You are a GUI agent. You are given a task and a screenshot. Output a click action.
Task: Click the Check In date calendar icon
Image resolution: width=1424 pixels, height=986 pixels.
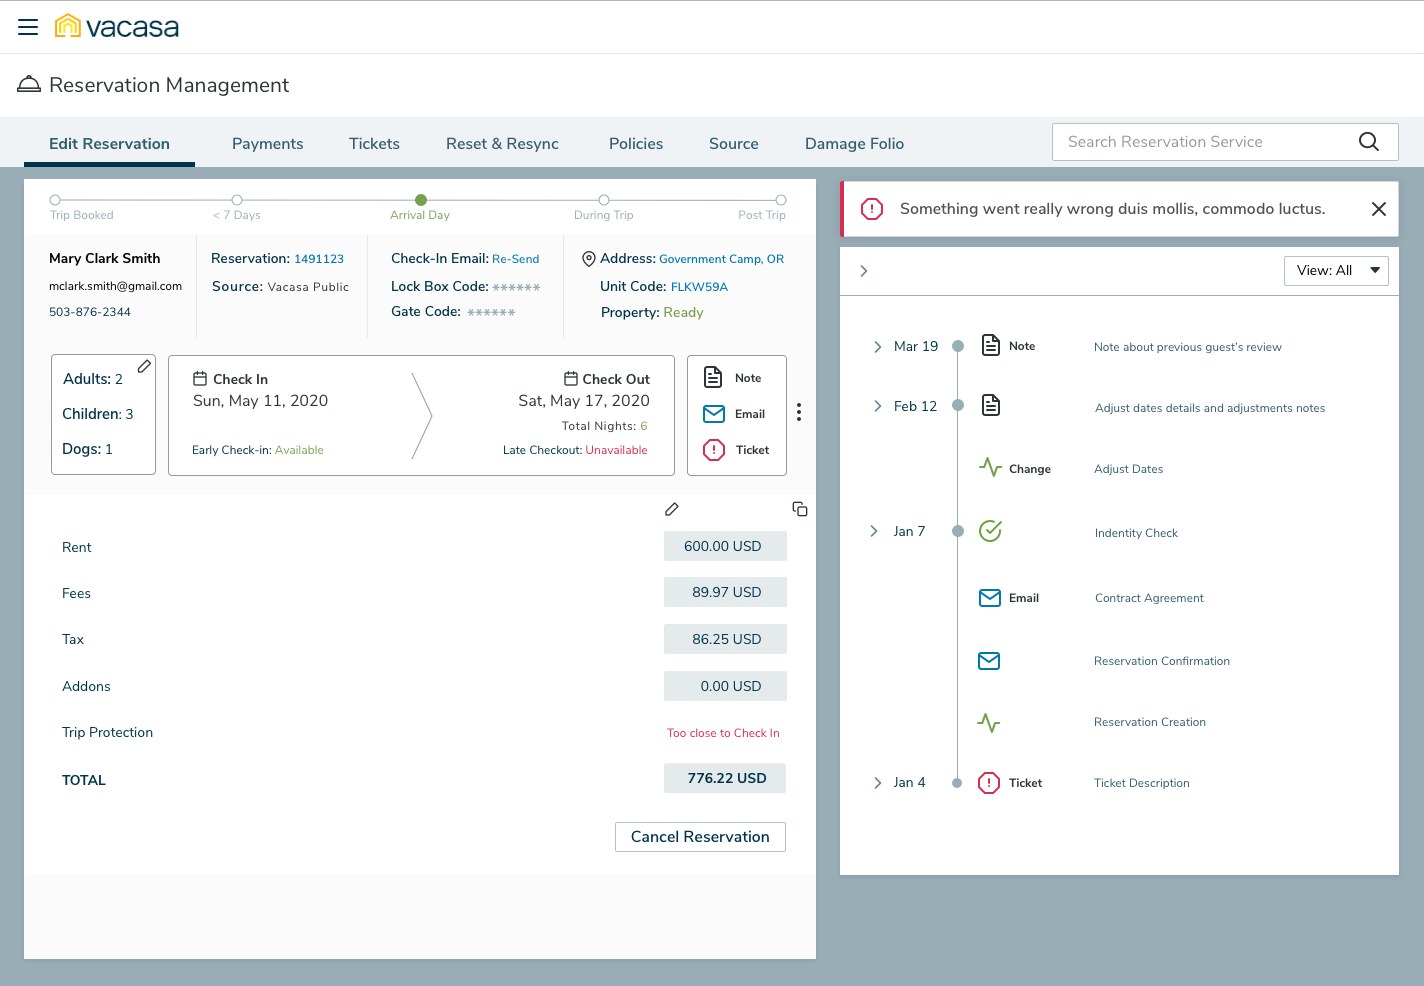[200, 379]
